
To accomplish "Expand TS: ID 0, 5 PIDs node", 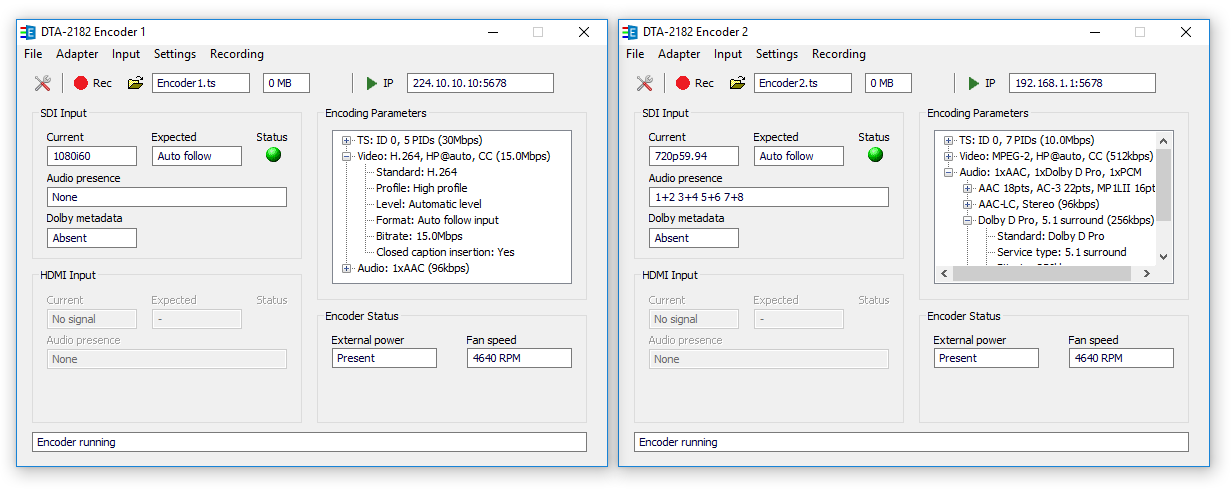I will [x=347, y=140].
